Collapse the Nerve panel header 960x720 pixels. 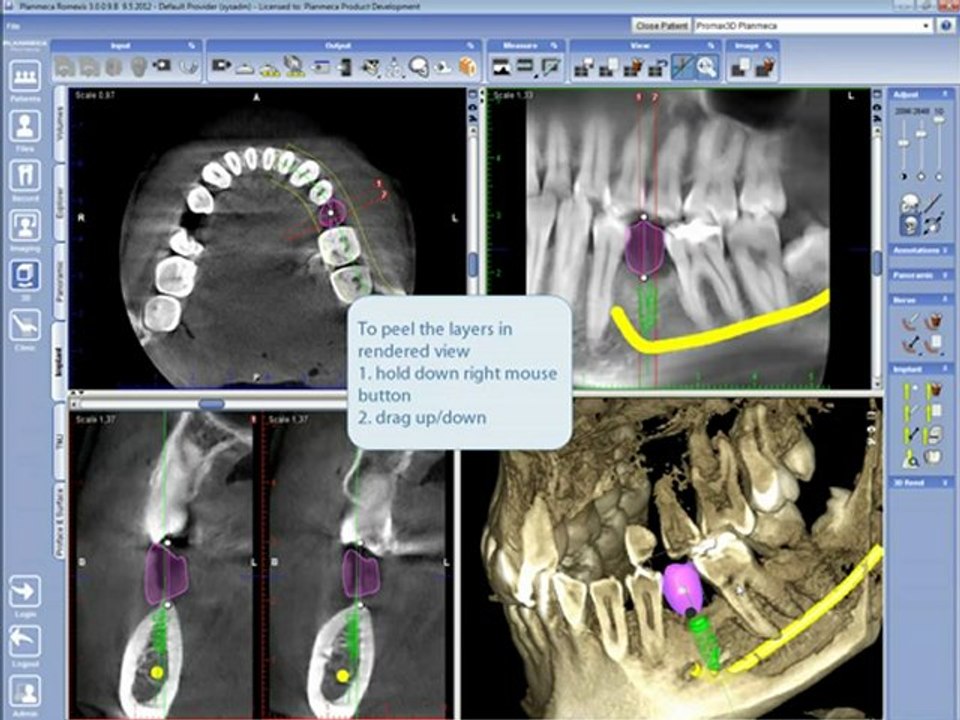point(920,300)
